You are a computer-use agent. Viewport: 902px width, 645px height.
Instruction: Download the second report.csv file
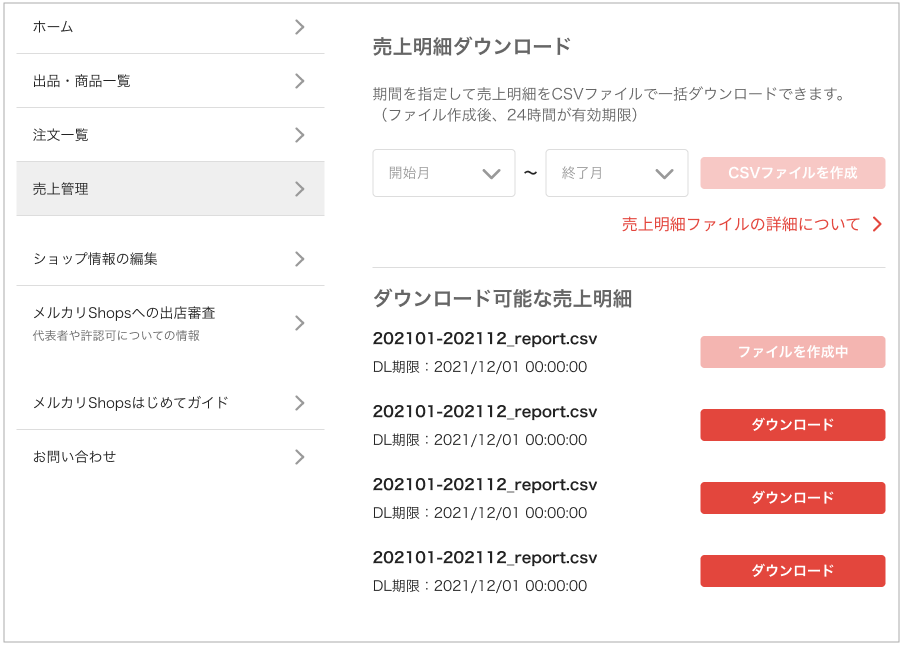click(x=793, y=425)
